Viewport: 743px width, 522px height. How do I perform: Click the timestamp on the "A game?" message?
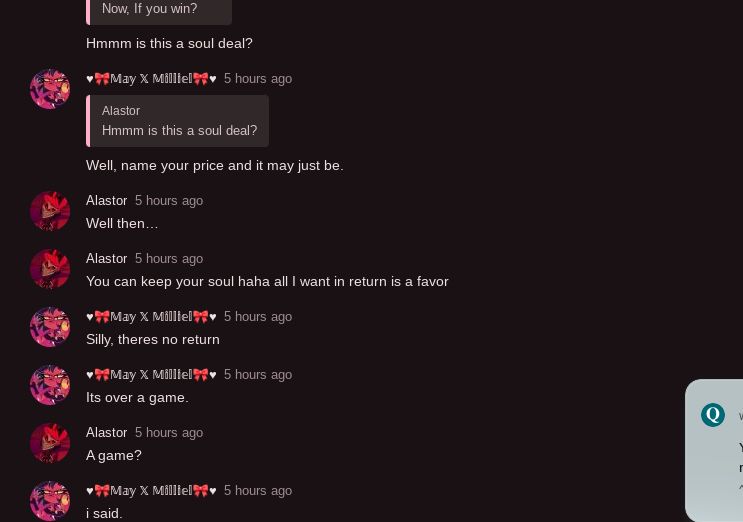click(x=169, y=432)
